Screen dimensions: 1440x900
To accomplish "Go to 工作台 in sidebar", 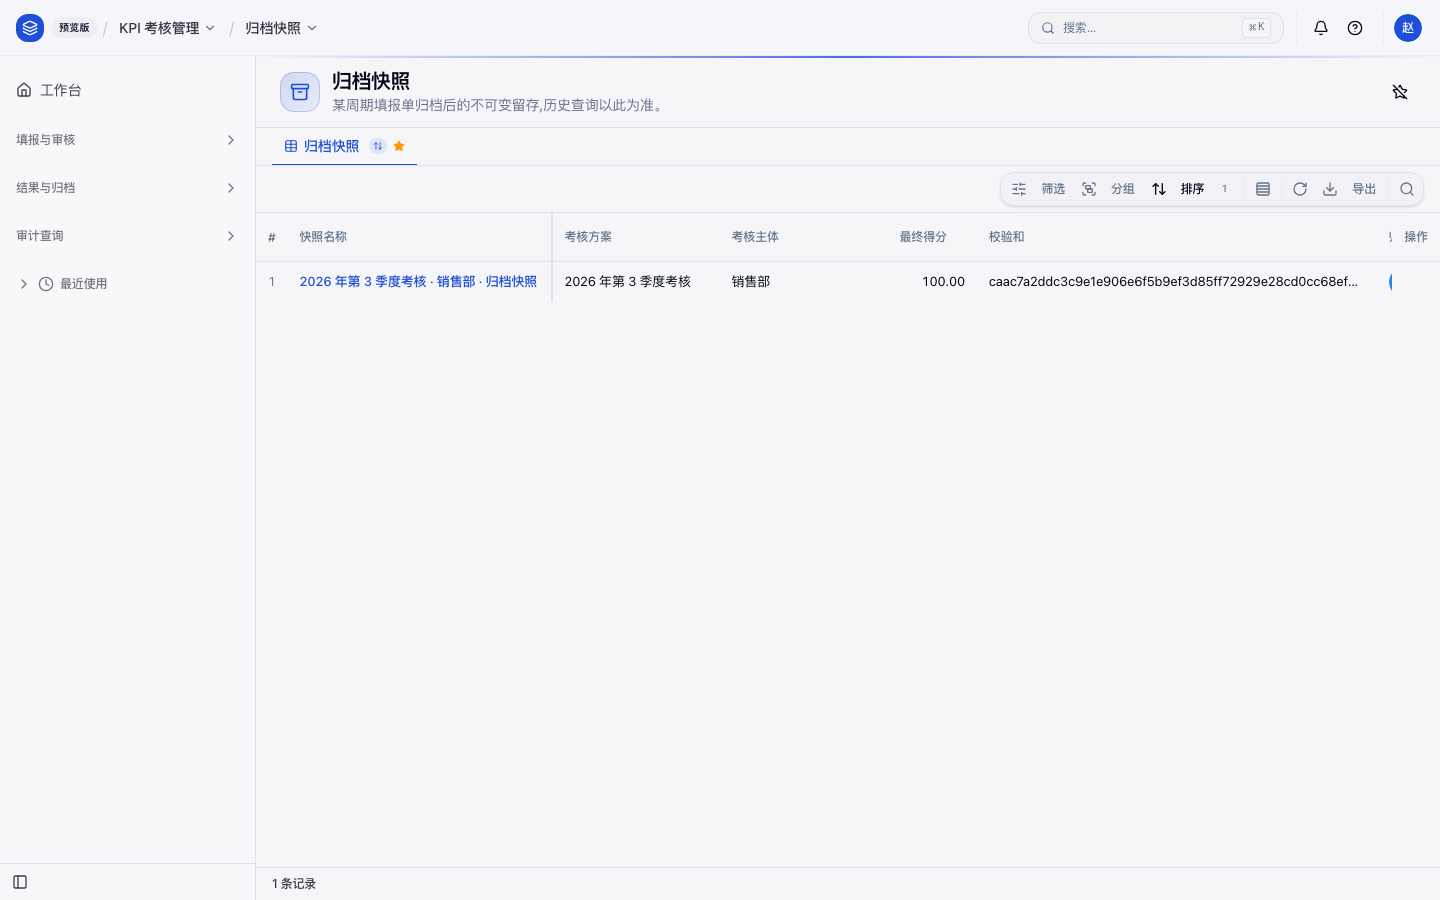I will click(x=127, y=90).
